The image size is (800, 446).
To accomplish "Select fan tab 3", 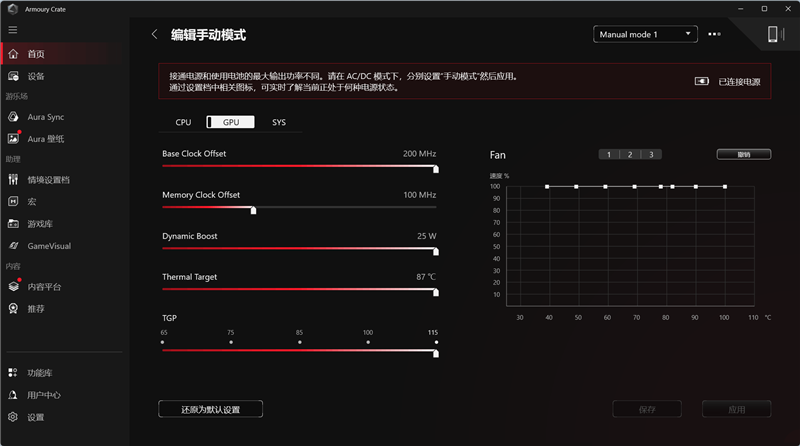I will pos(651,155).
